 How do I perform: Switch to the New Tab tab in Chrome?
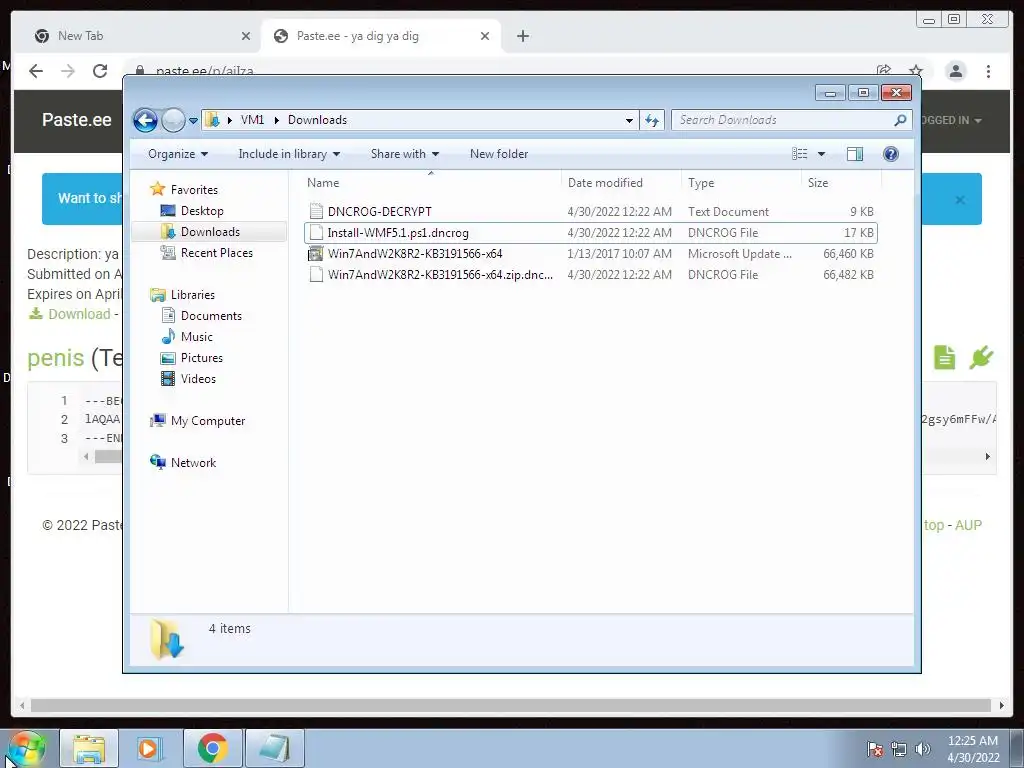[140, 36]
